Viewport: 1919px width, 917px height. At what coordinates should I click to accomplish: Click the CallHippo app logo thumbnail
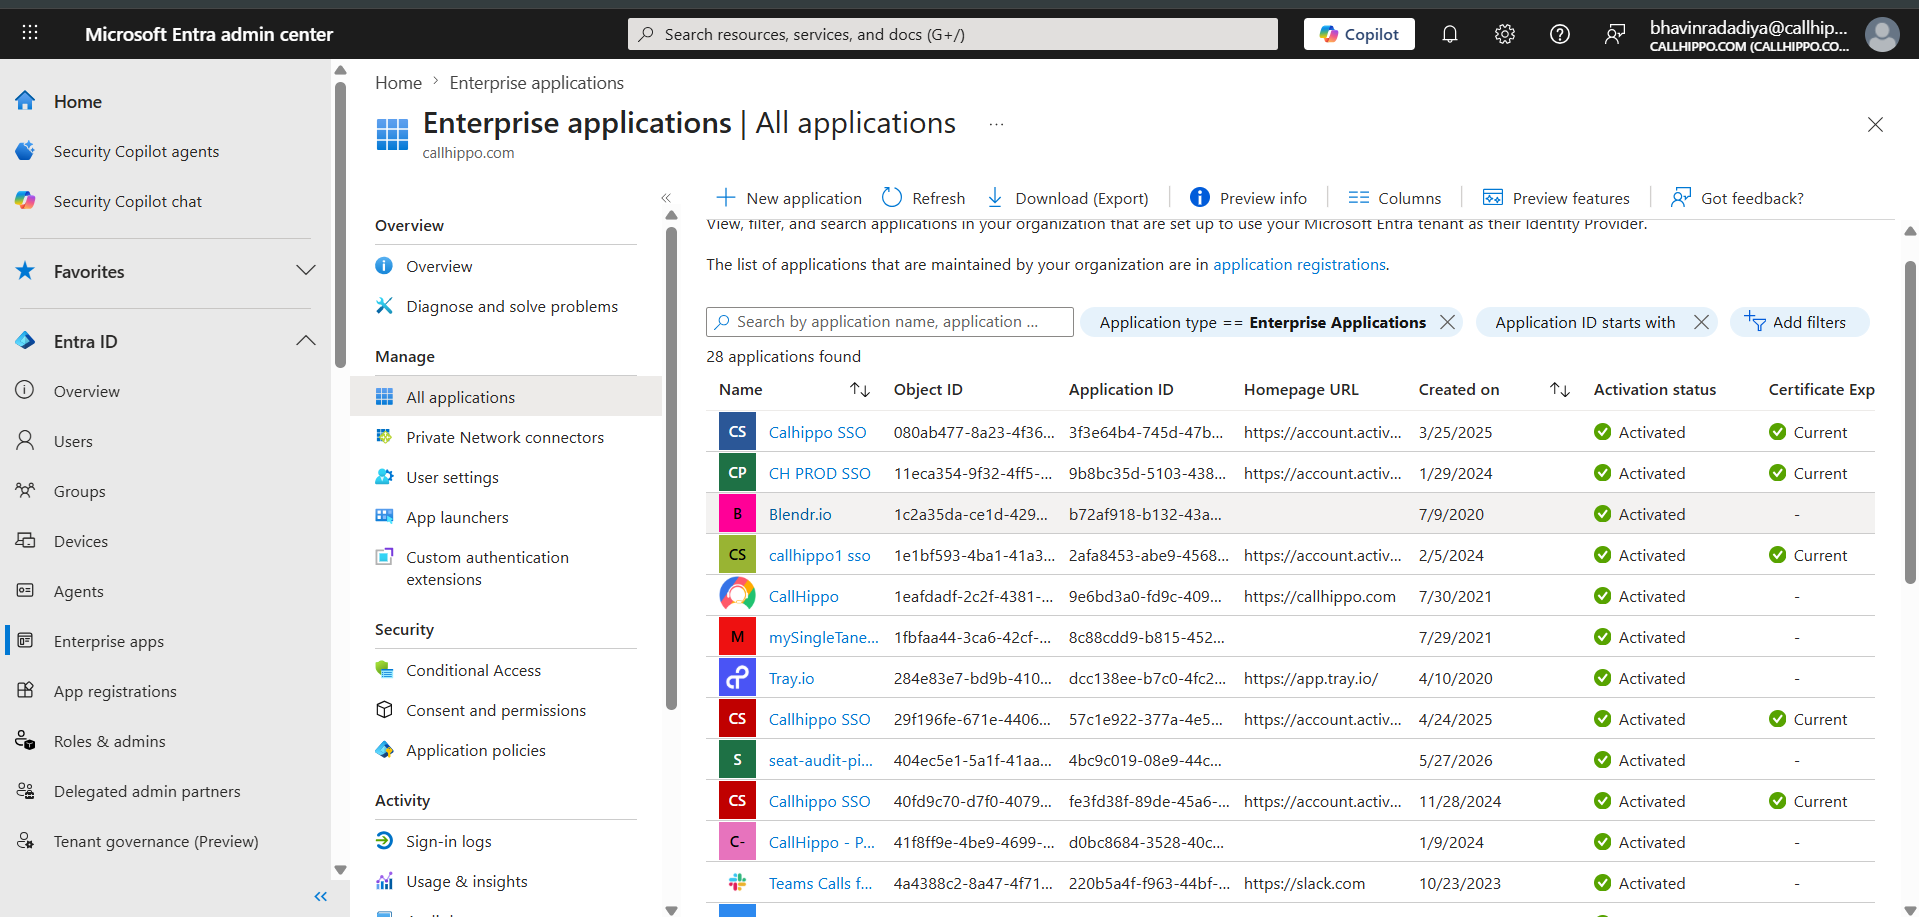[737, 595]
